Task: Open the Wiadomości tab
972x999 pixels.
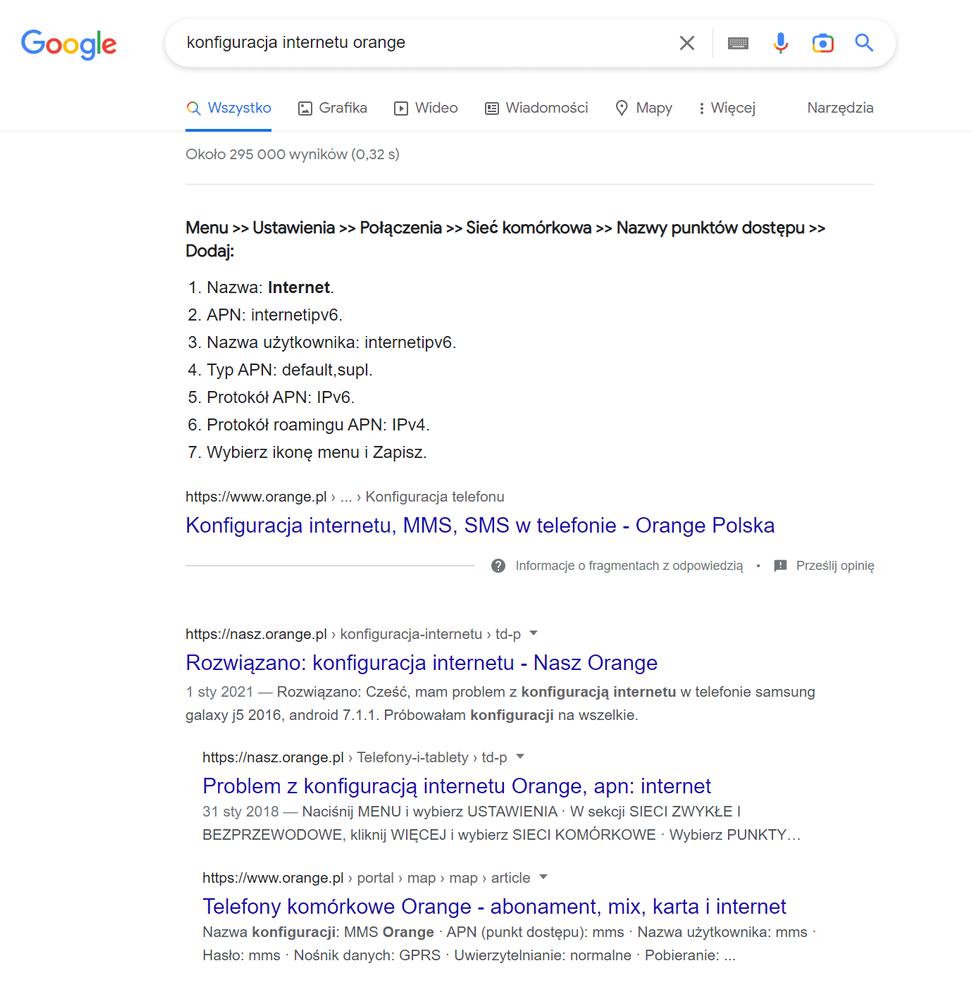Action: [536, 108]
